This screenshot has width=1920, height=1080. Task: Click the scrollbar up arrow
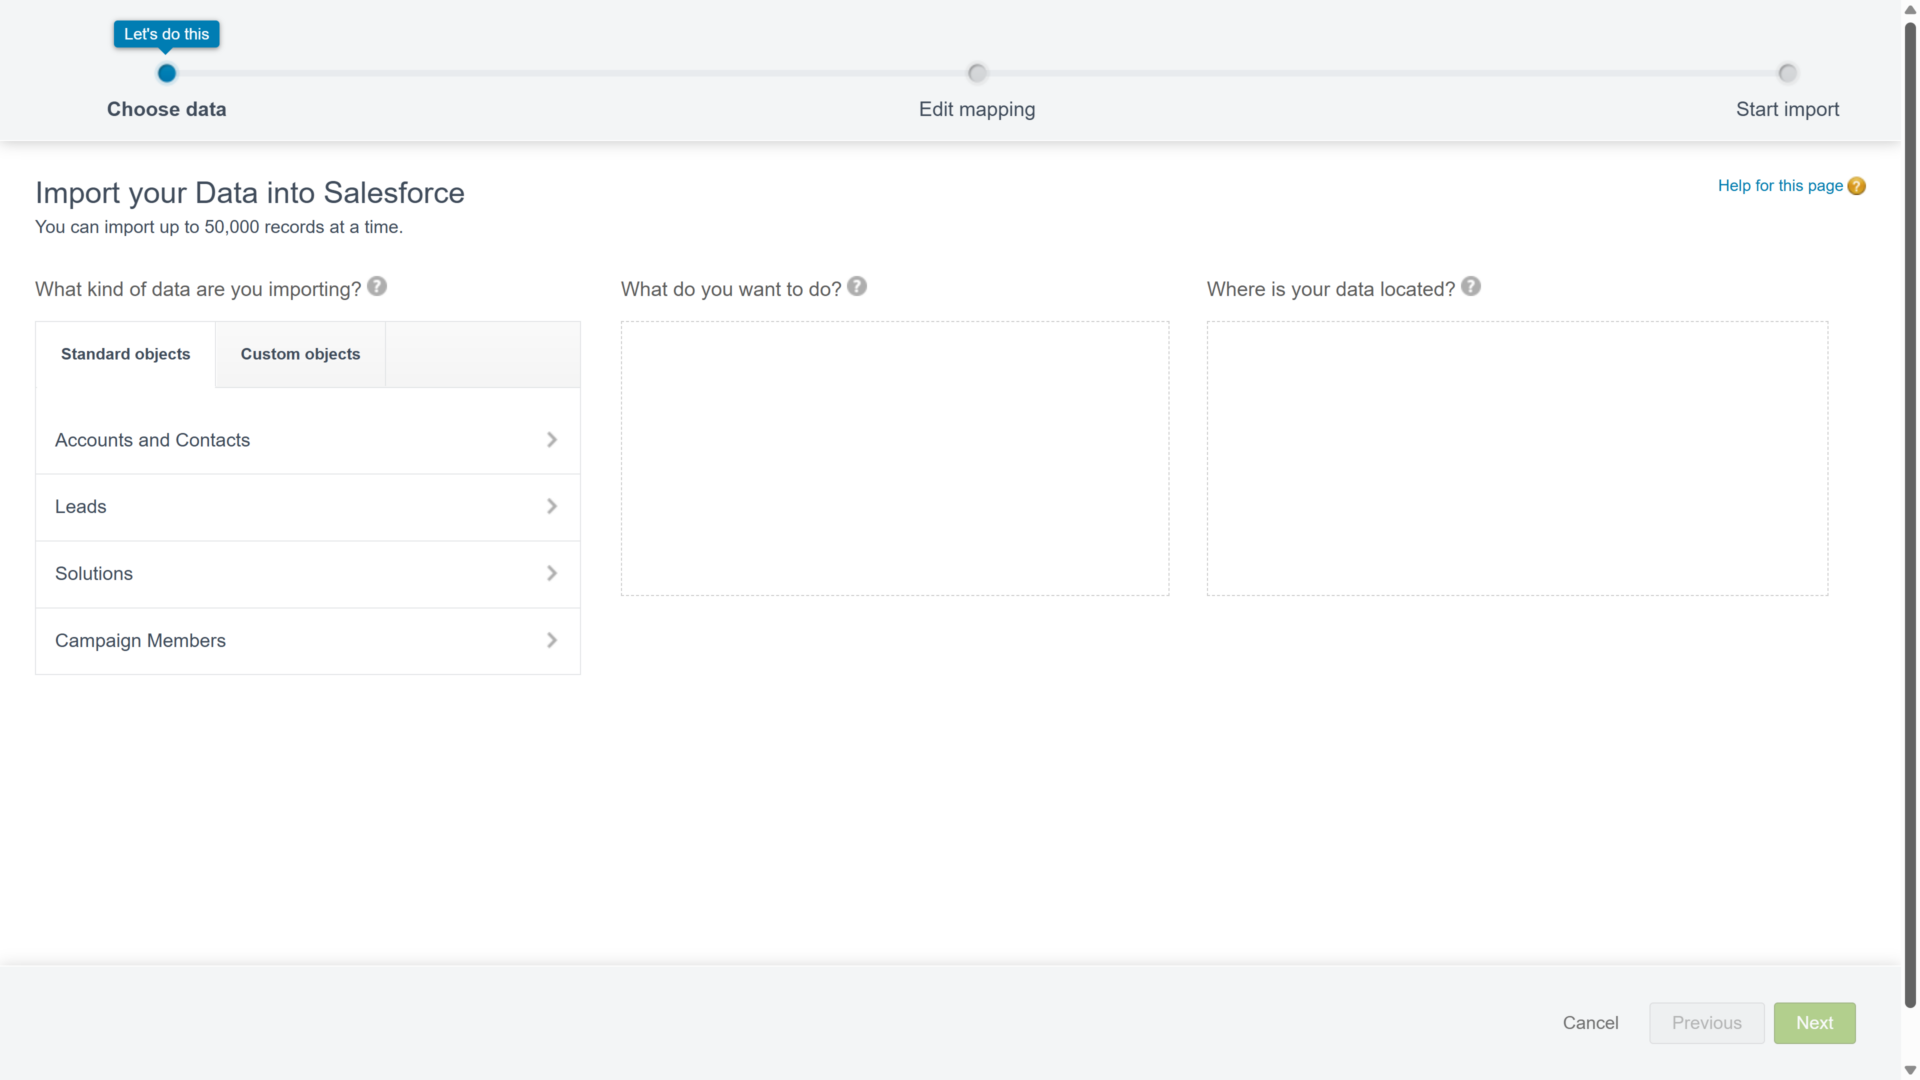click(x=1908, y=9)
